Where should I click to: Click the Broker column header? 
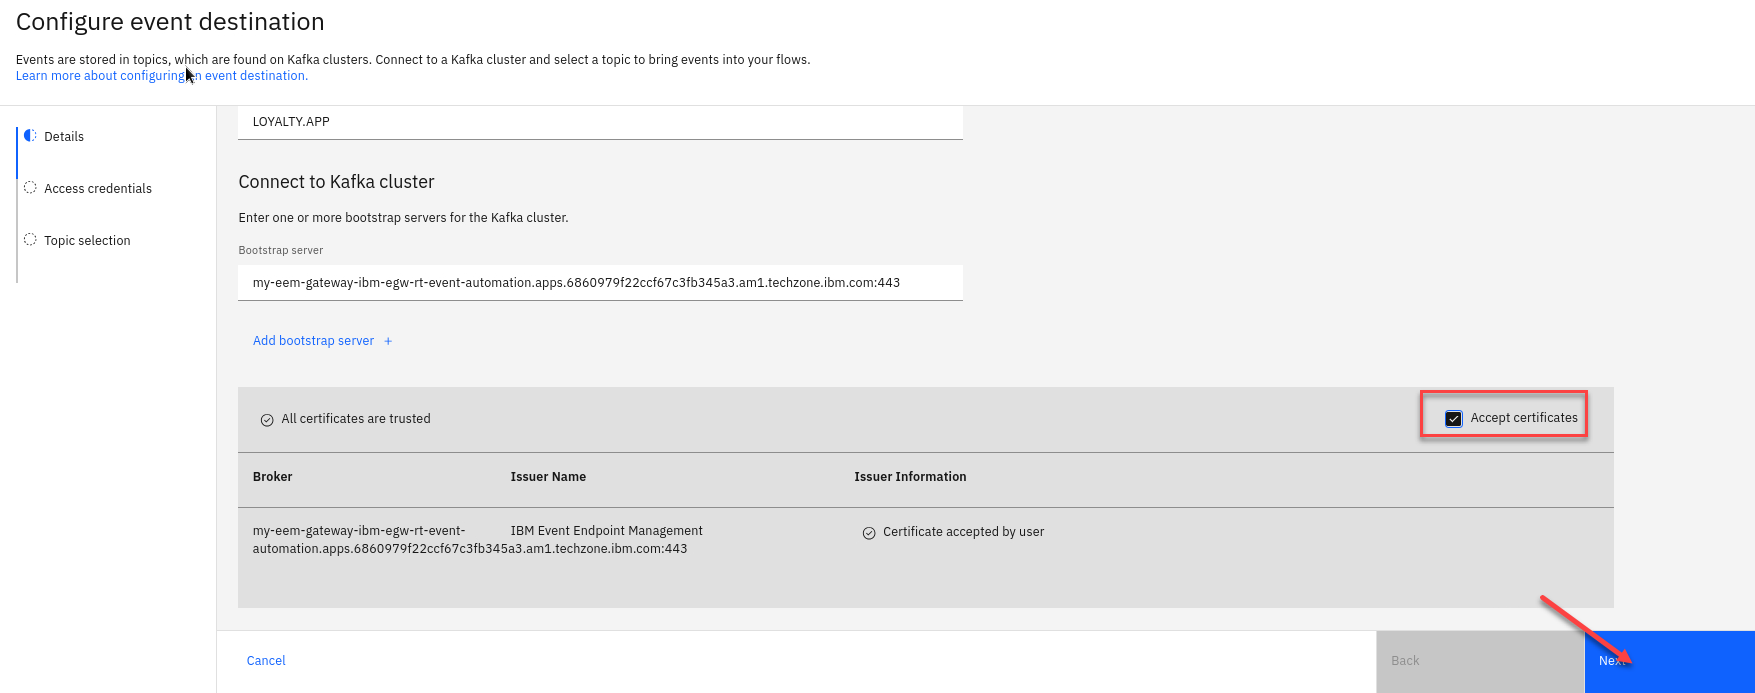point(272,477)
